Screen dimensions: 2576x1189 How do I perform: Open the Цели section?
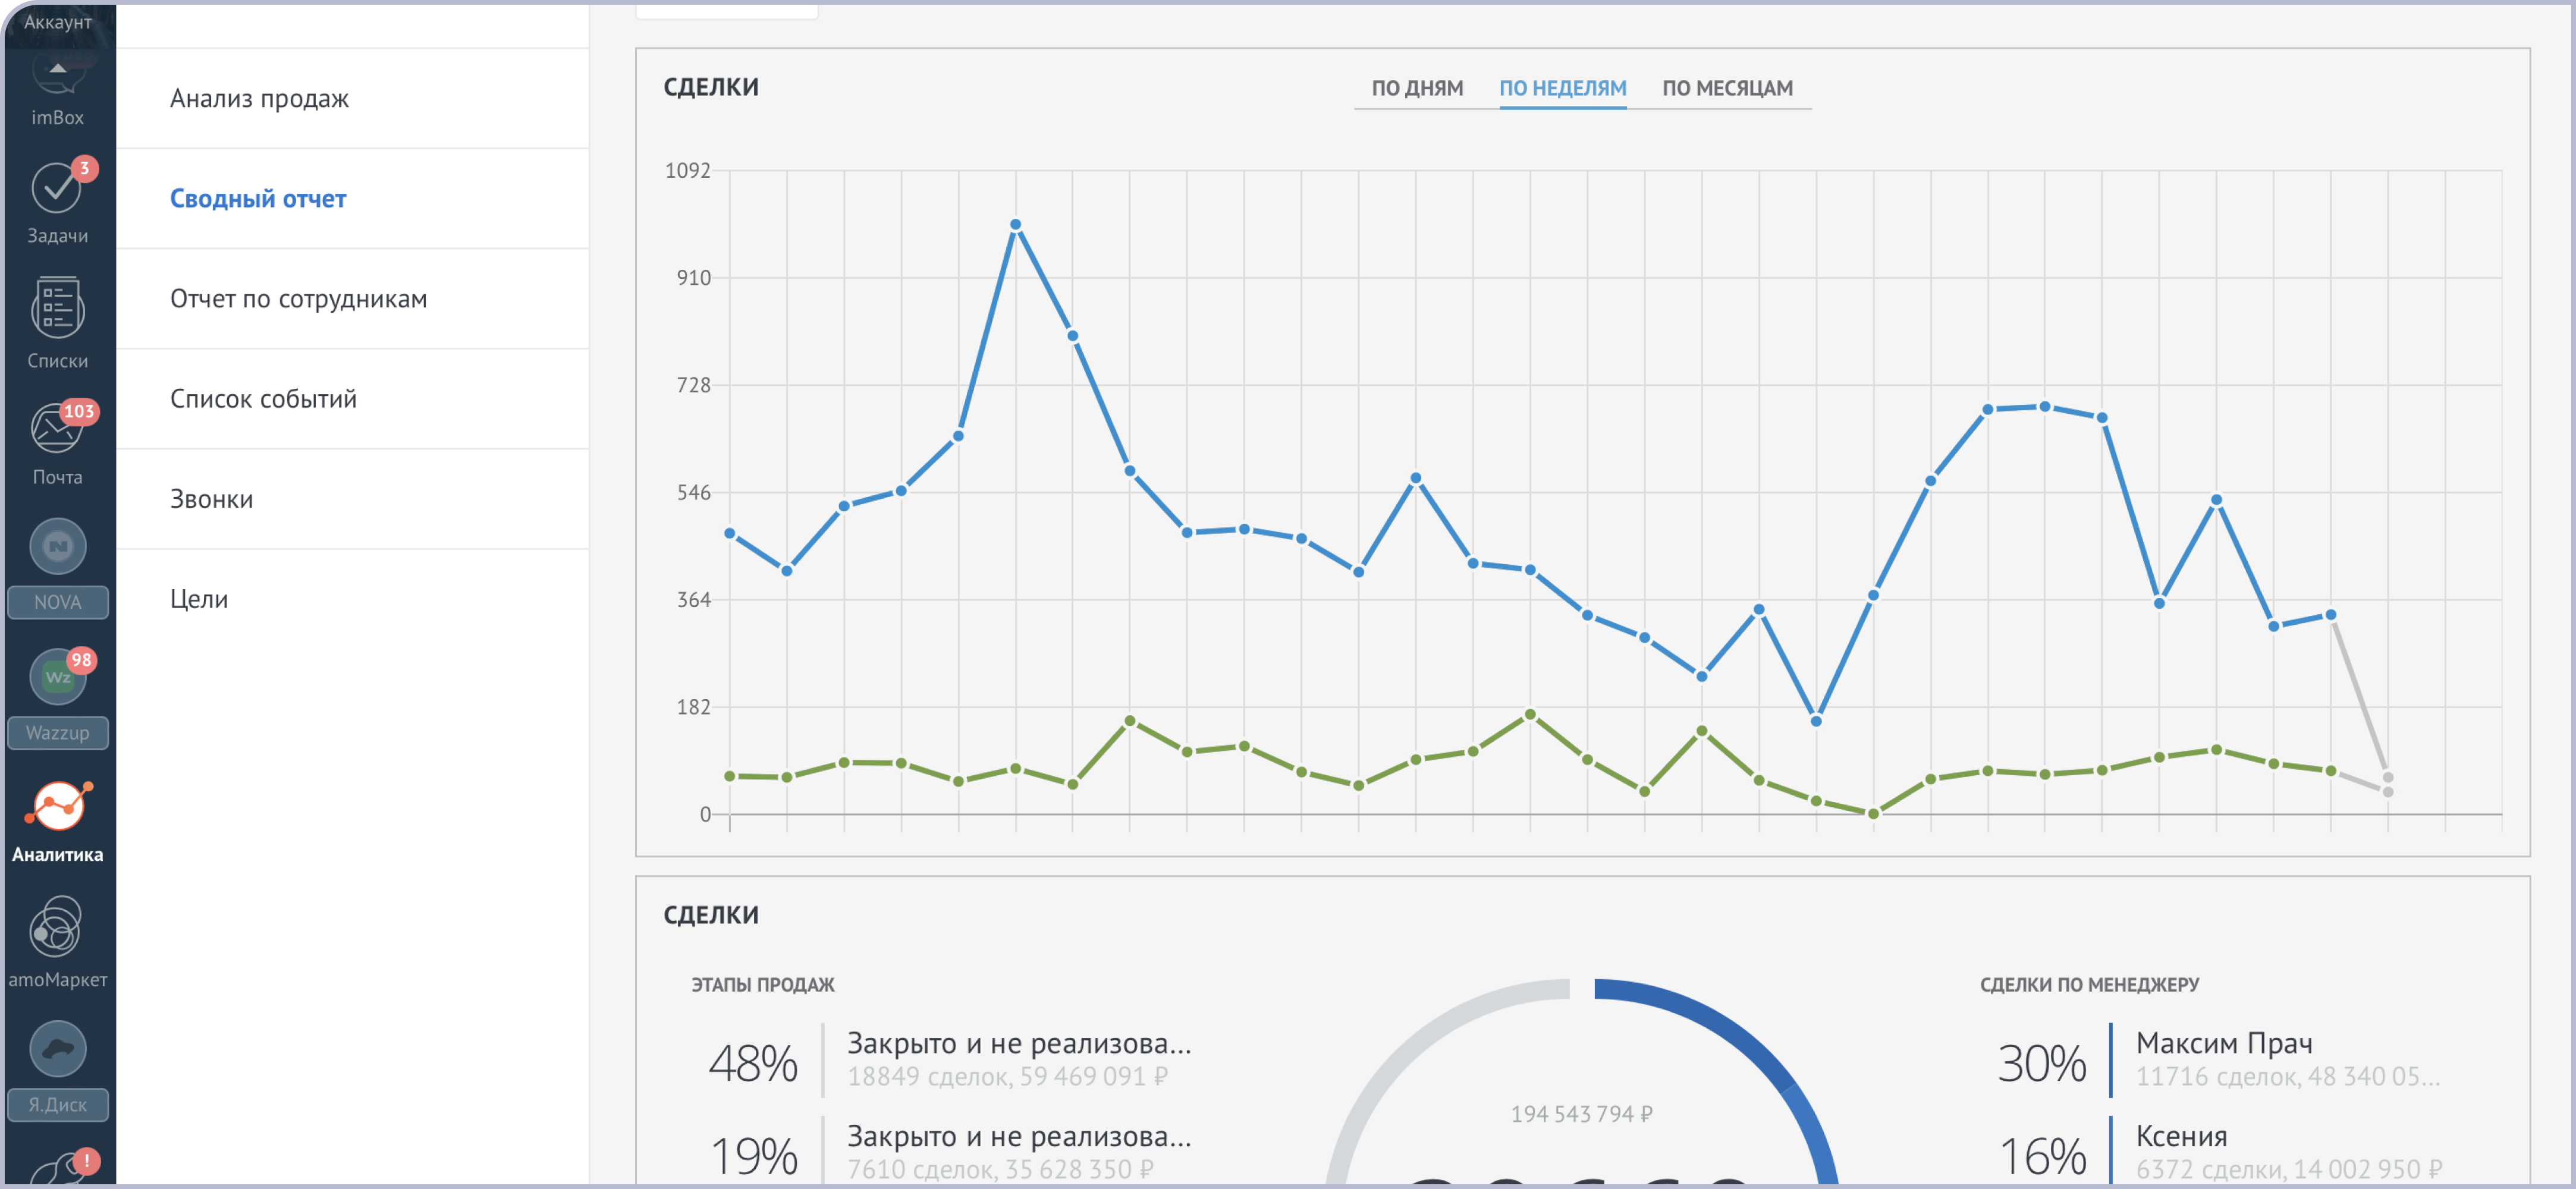click(x=199, y=598)
